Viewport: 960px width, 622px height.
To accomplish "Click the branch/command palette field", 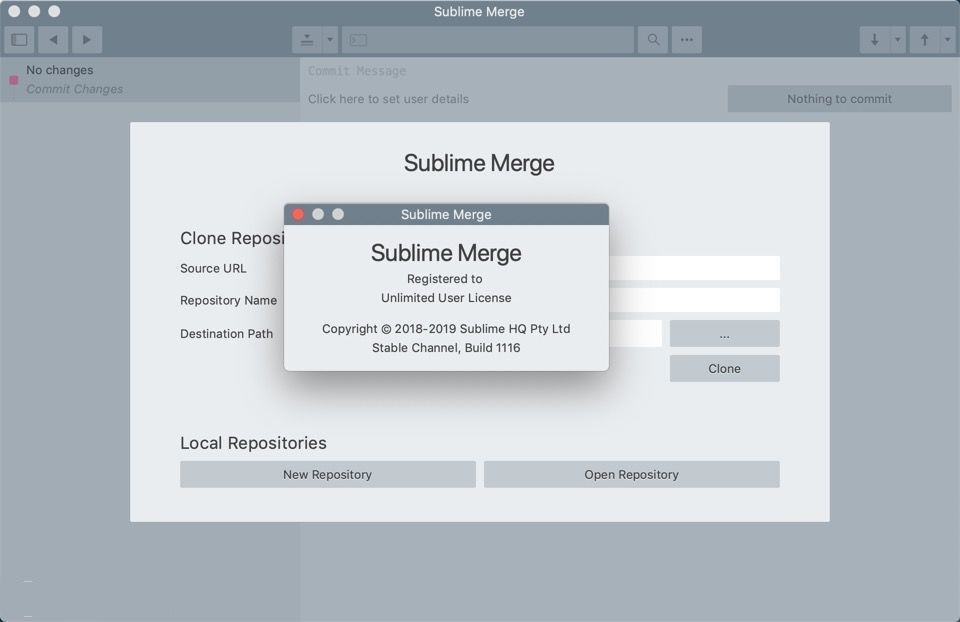I will click(488, 40).
